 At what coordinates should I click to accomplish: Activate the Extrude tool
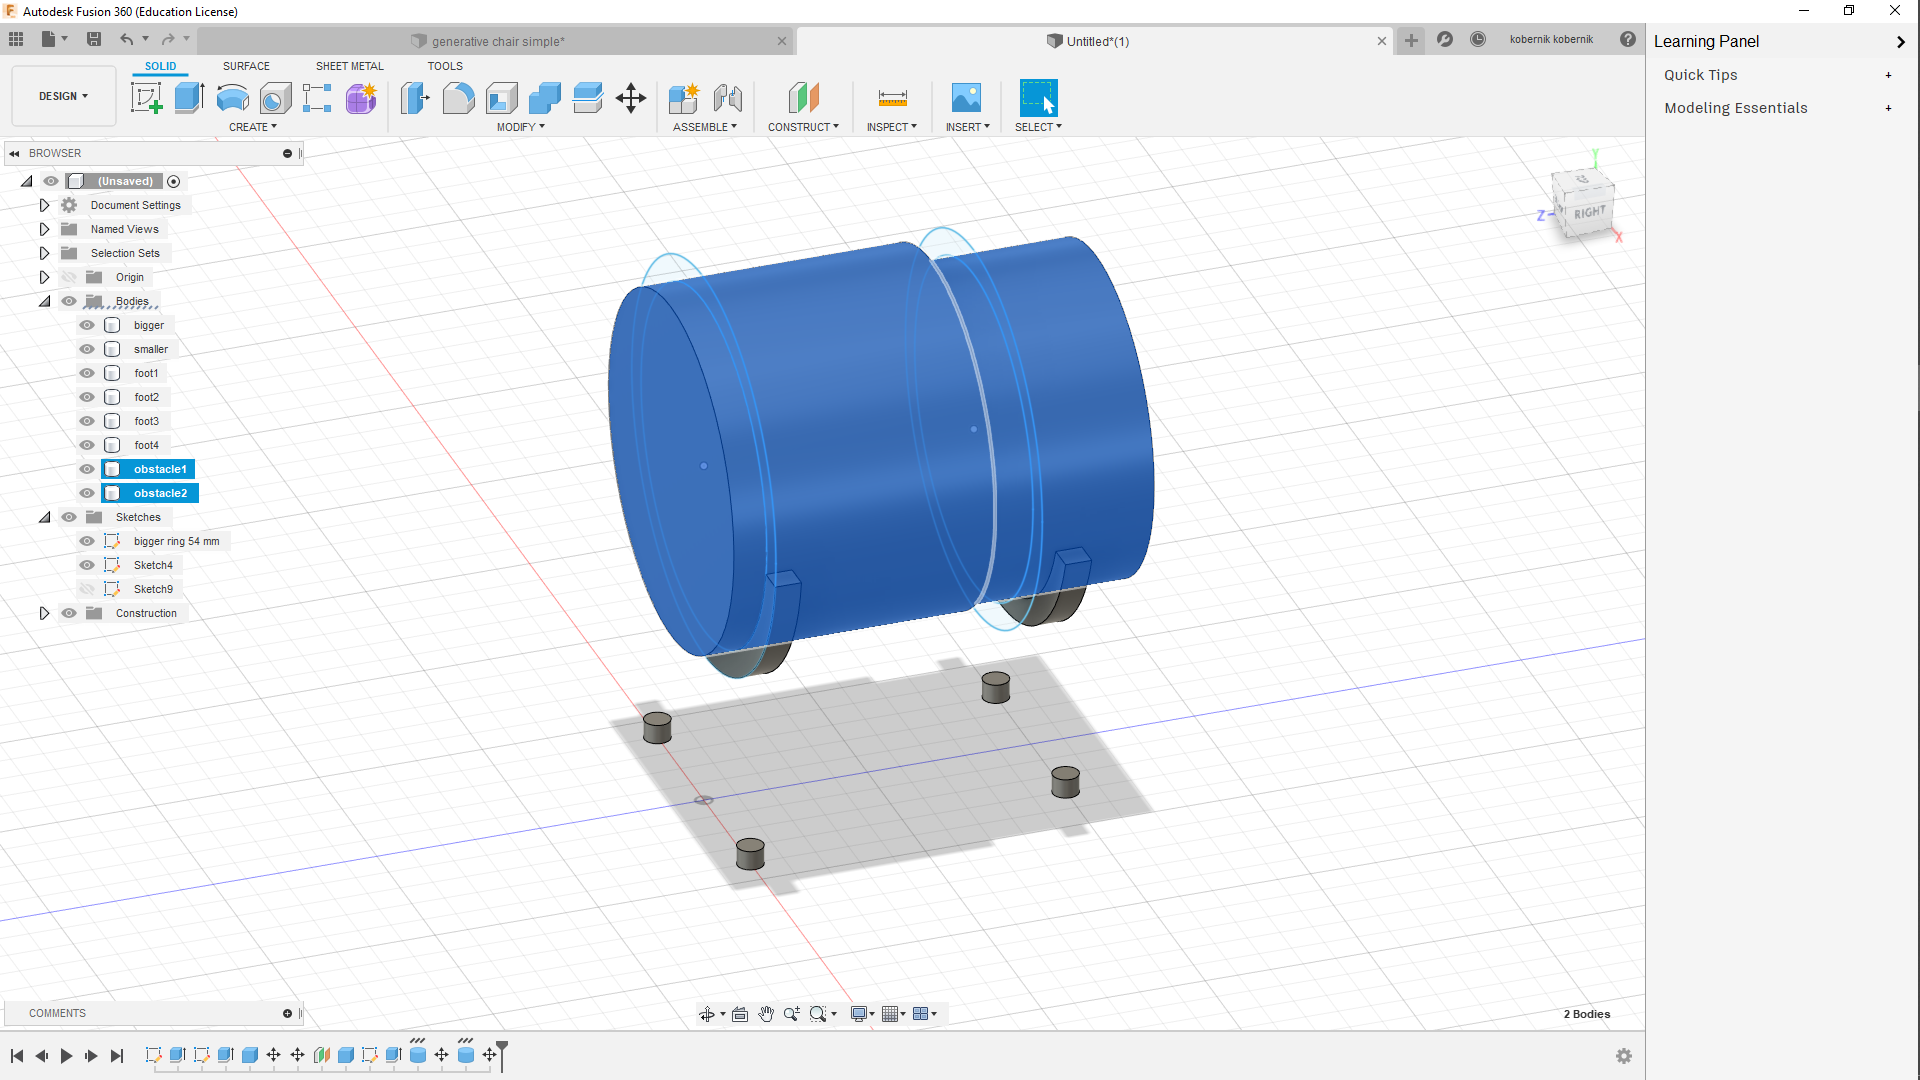(x=189, y=98)
